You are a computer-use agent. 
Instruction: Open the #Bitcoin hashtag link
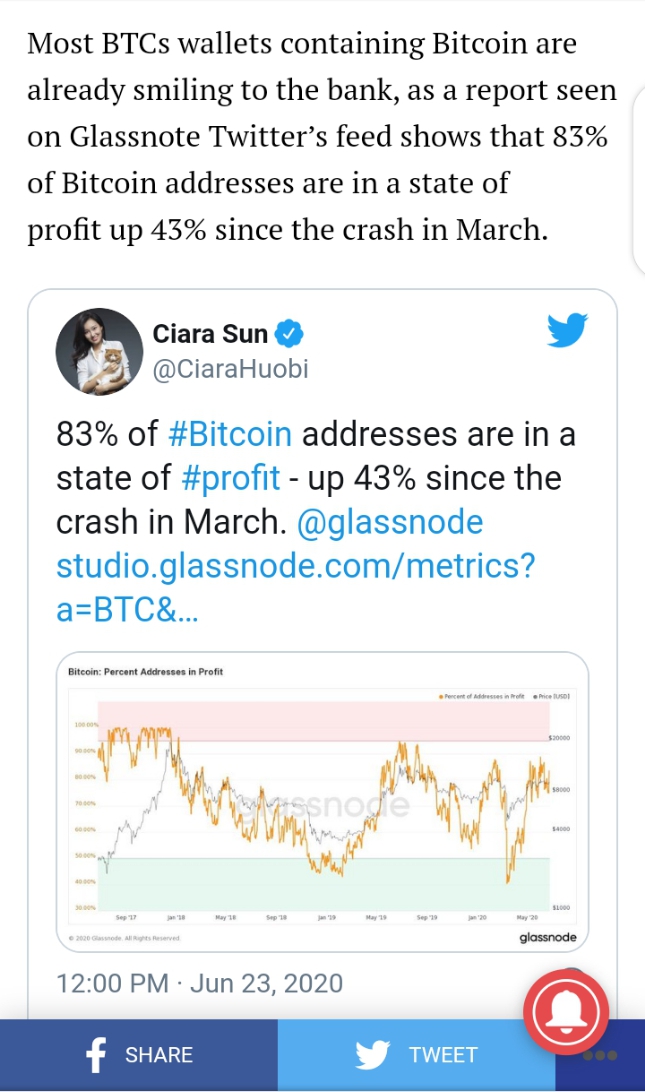point(230,435)
